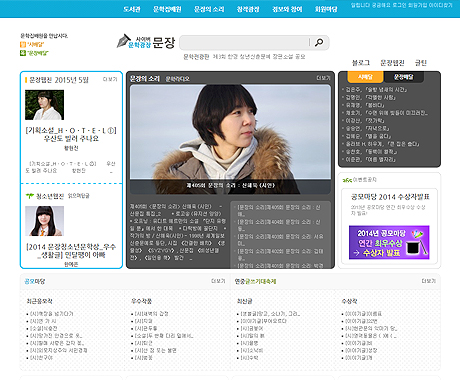Click the 글틴 link
460x380 pixels.
click(x=421, y=63)
